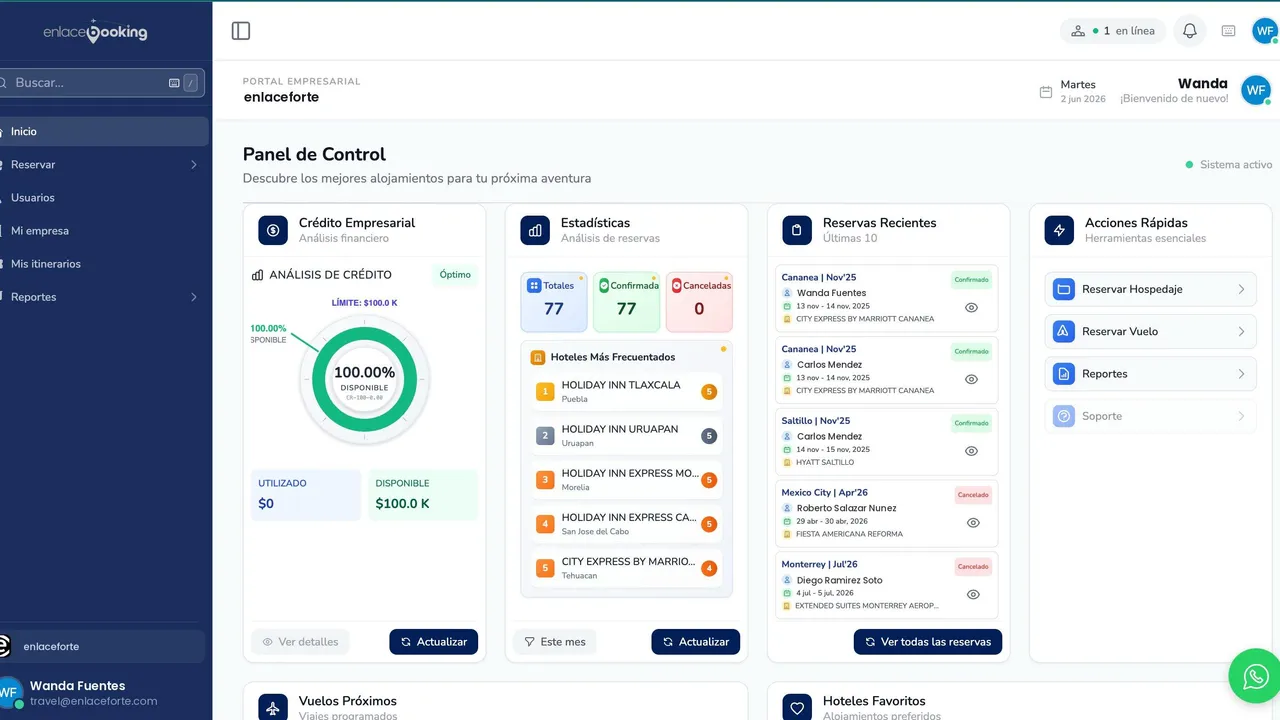Click the Reservar Vuelo plane icon
The height and width of the screenshot is (720, 1280).
tap(1064, 331)
